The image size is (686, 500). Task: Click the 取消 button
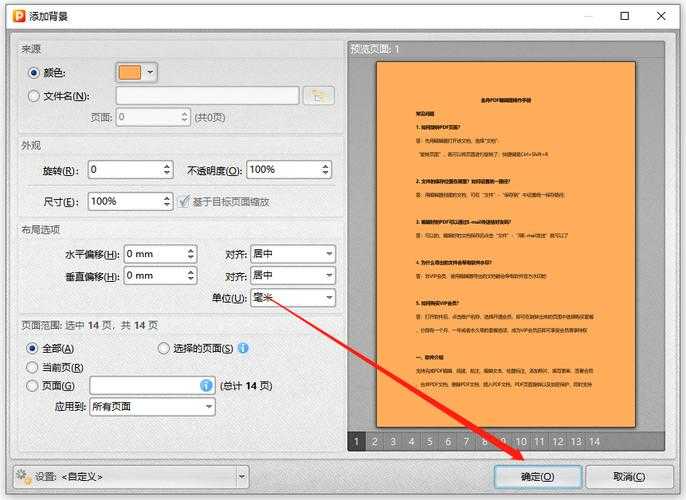(x=628, y=477)
